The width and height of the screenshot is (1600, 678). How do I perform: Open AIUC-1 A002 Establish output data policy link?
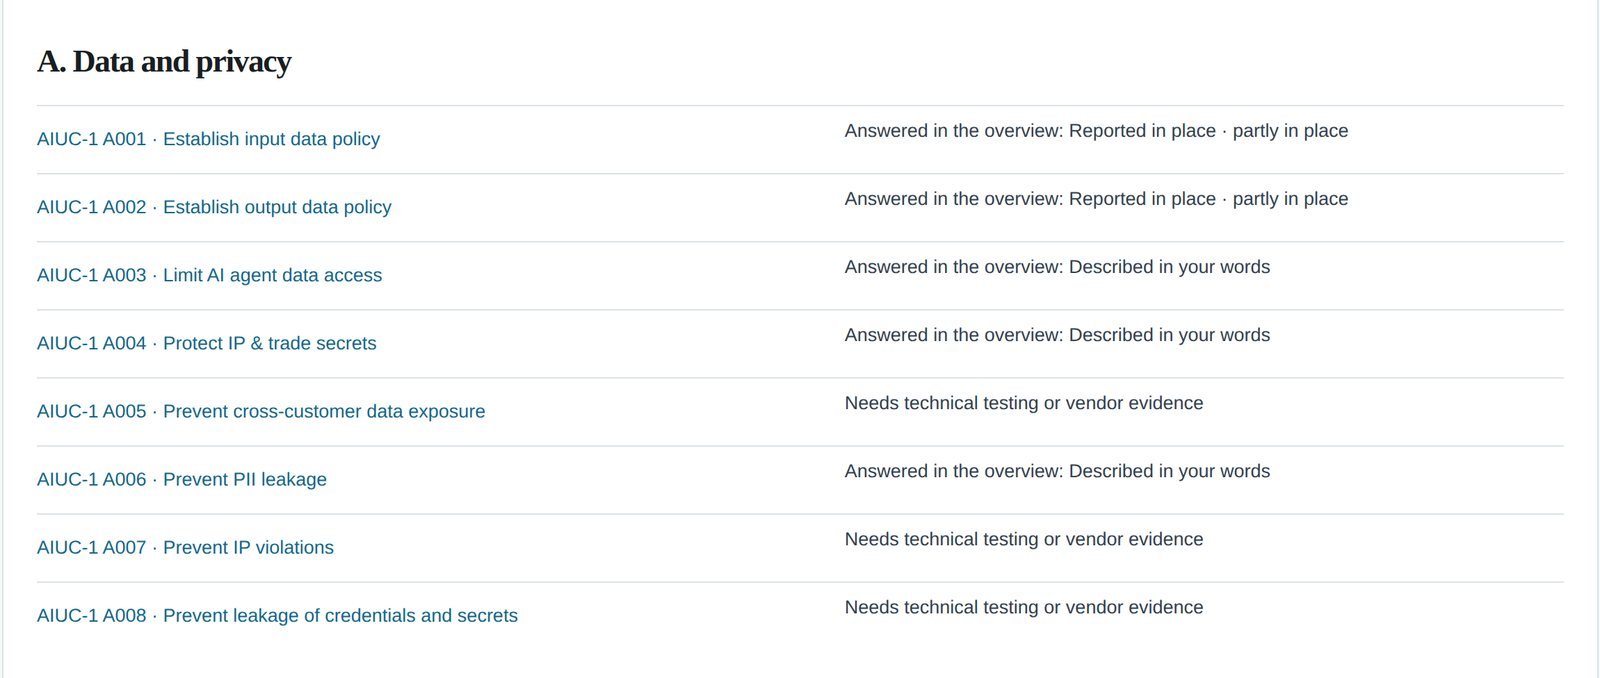214,207
